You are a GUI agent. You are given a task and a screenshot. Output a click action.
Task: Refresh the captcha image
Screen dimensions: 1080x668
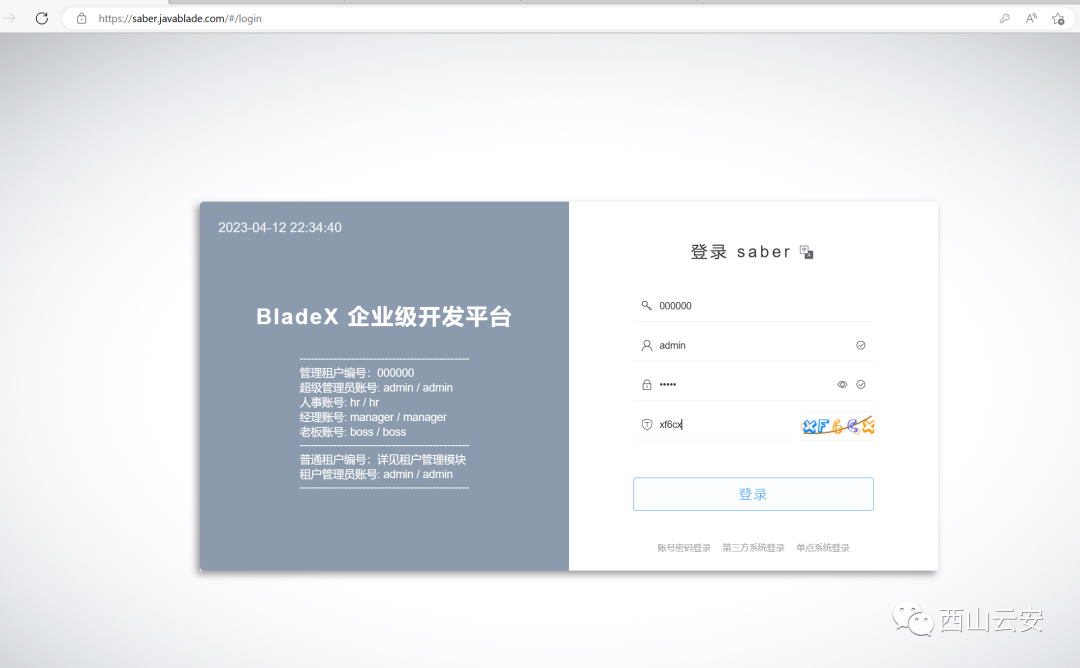click(x=838, y=426)
